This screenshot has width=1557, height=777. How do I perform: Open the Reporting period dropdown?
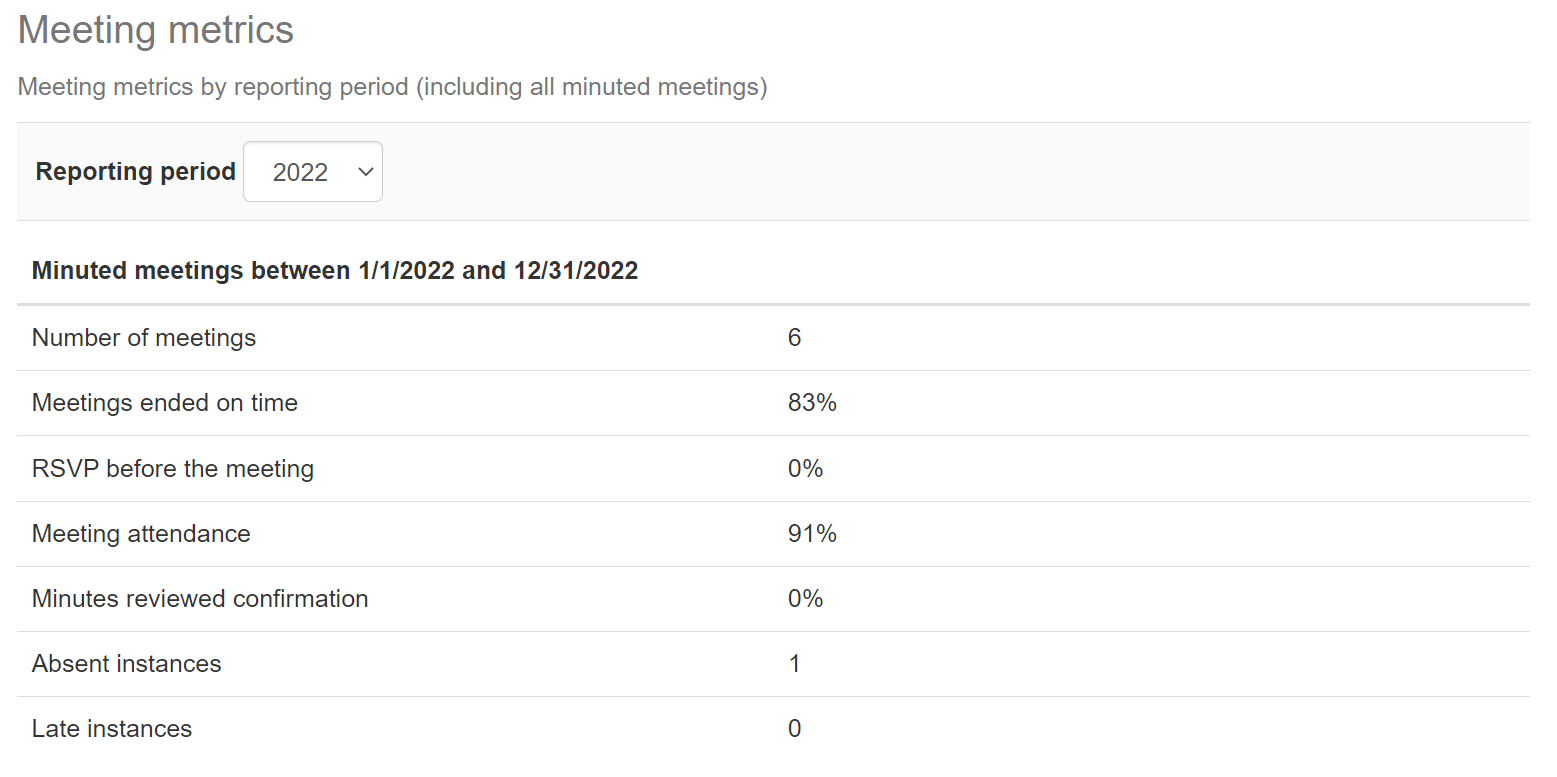313,172
